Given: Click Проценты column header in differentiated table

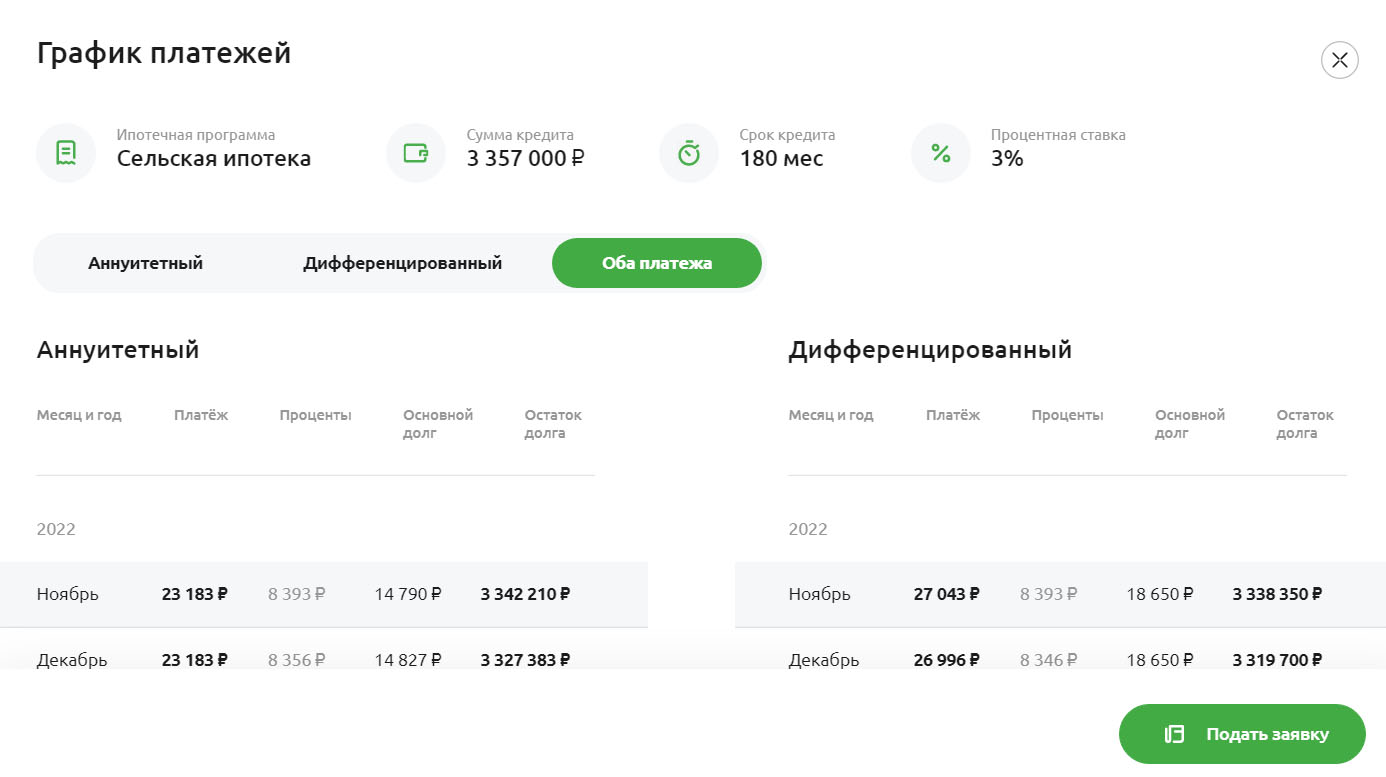Looking at the screenshot, I should click(1068, 415).
